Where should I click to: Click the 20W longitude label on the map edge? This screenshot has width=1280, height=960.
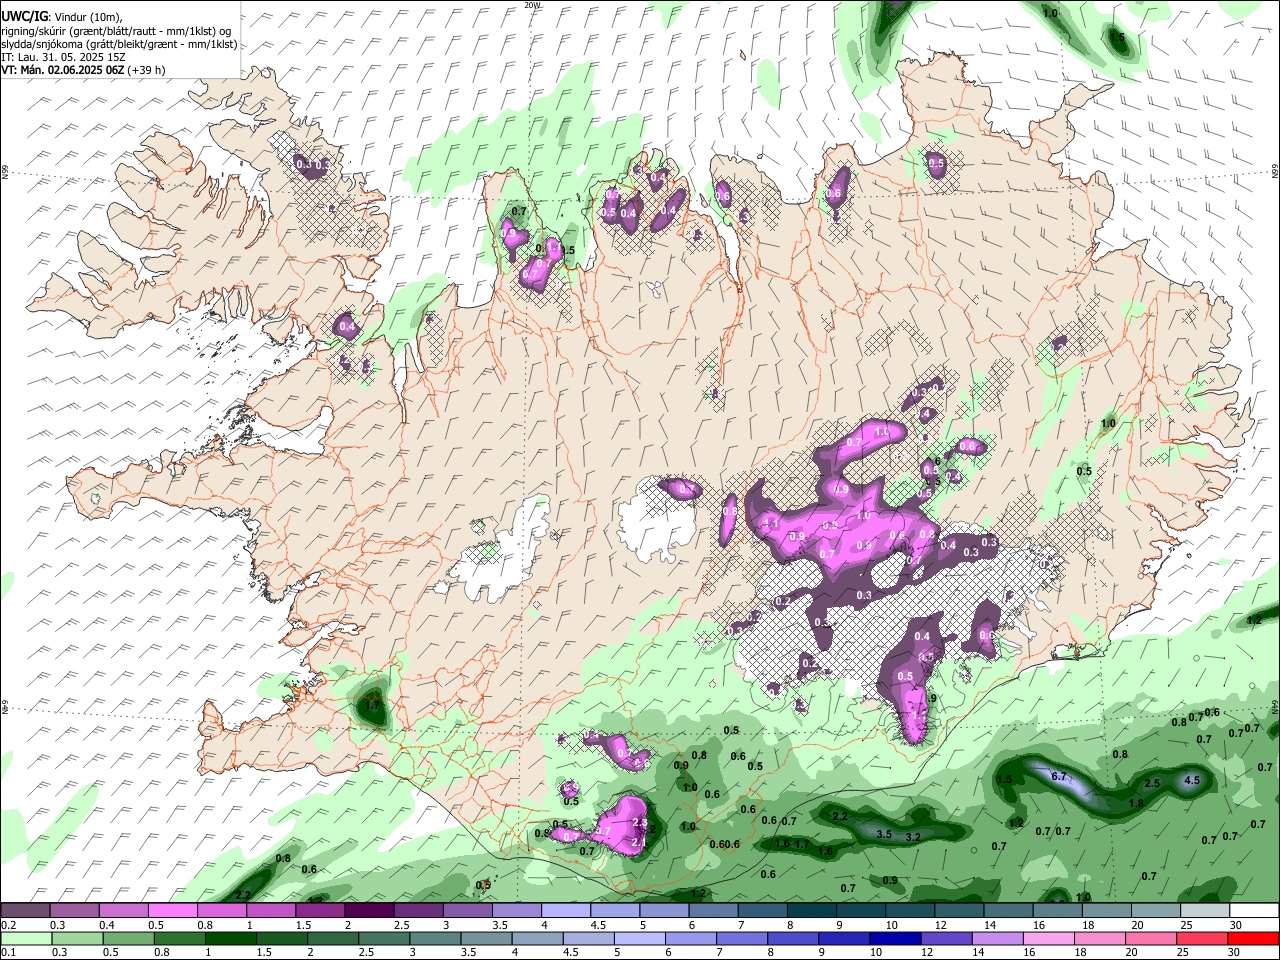point(532,5)
